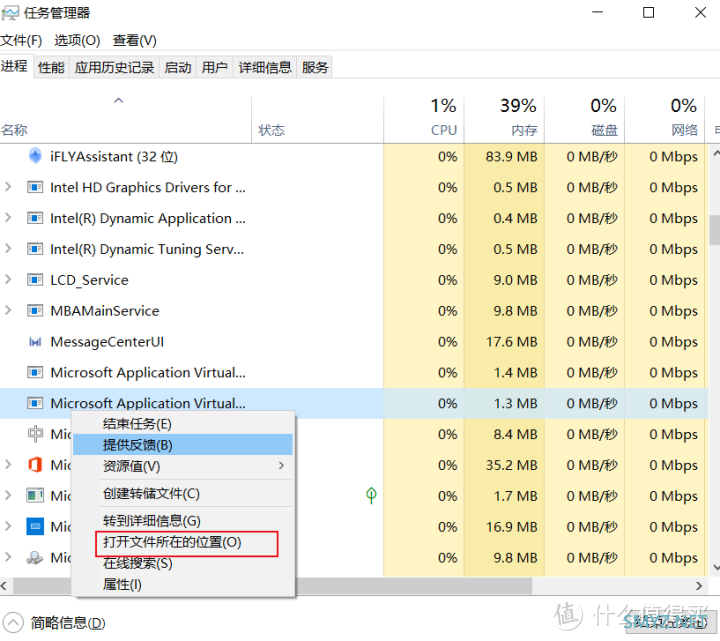This screenshot has width=720, height=641.
Task: Switch to the 性能 tab
Action: pos(51,67)
